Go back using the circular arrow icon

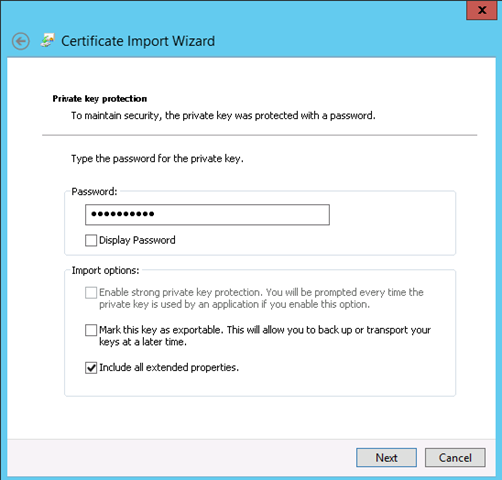tap(21, 41)
